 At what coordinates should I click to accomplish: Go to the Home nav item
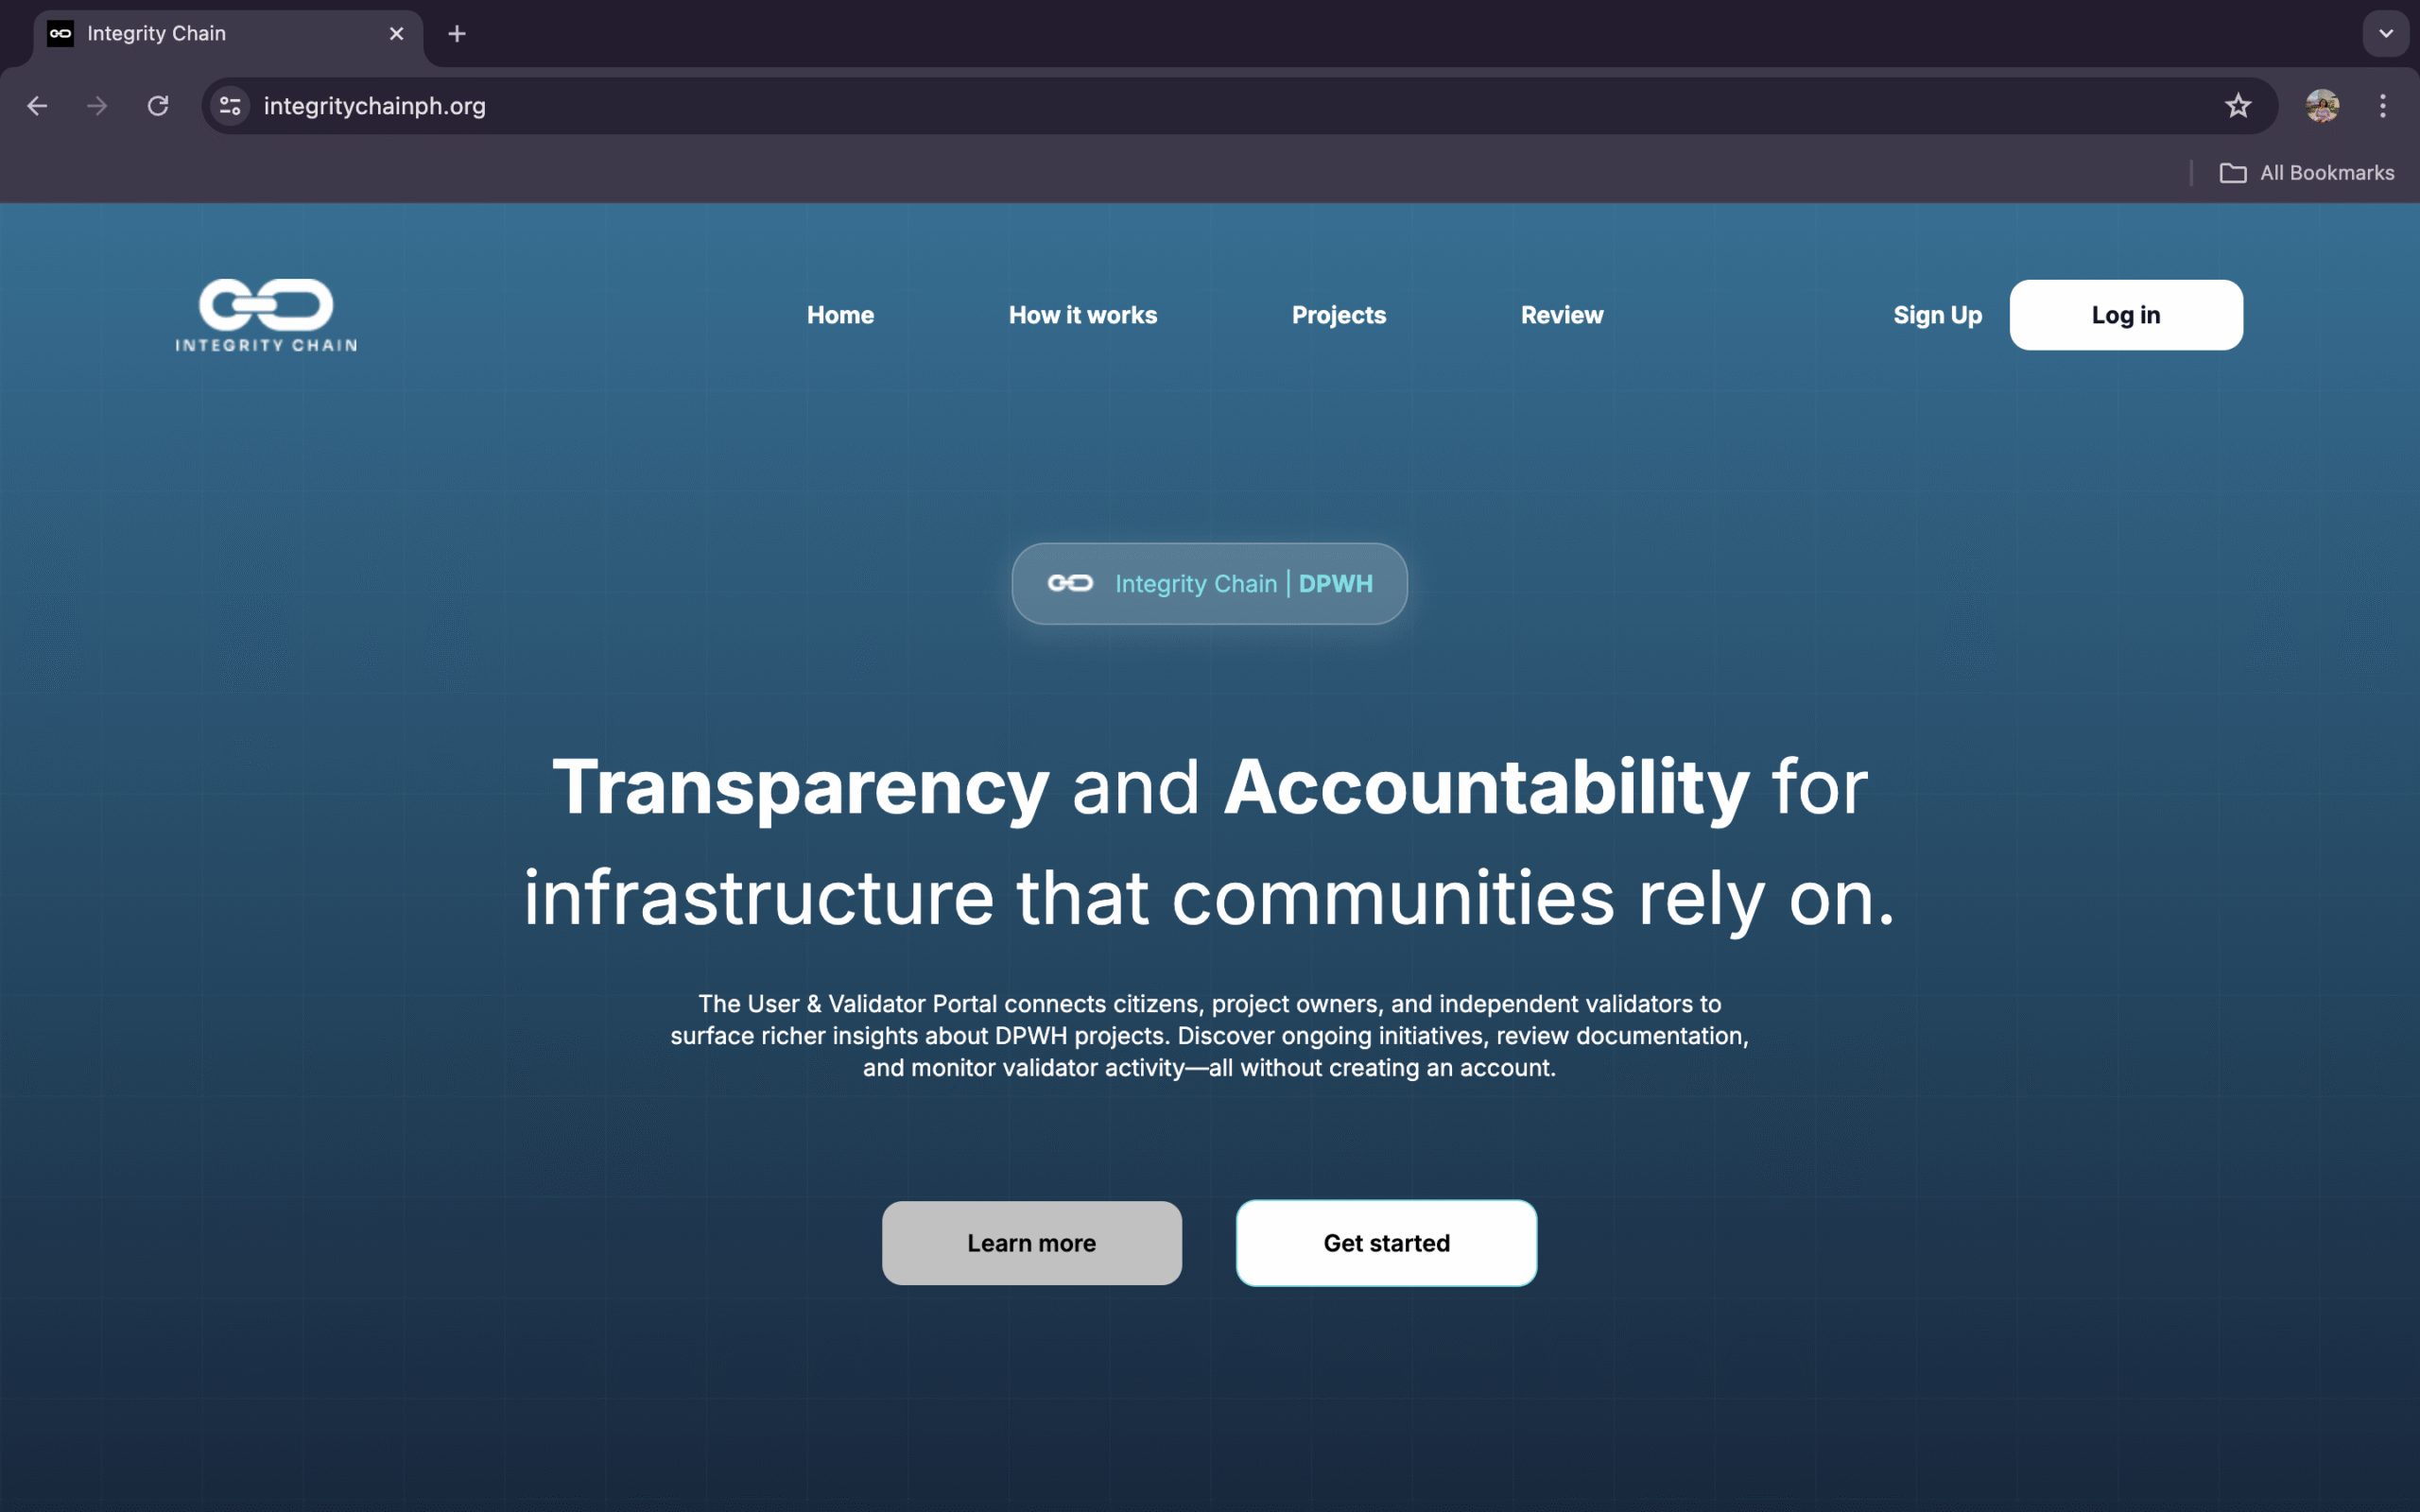tap(840, 315)
